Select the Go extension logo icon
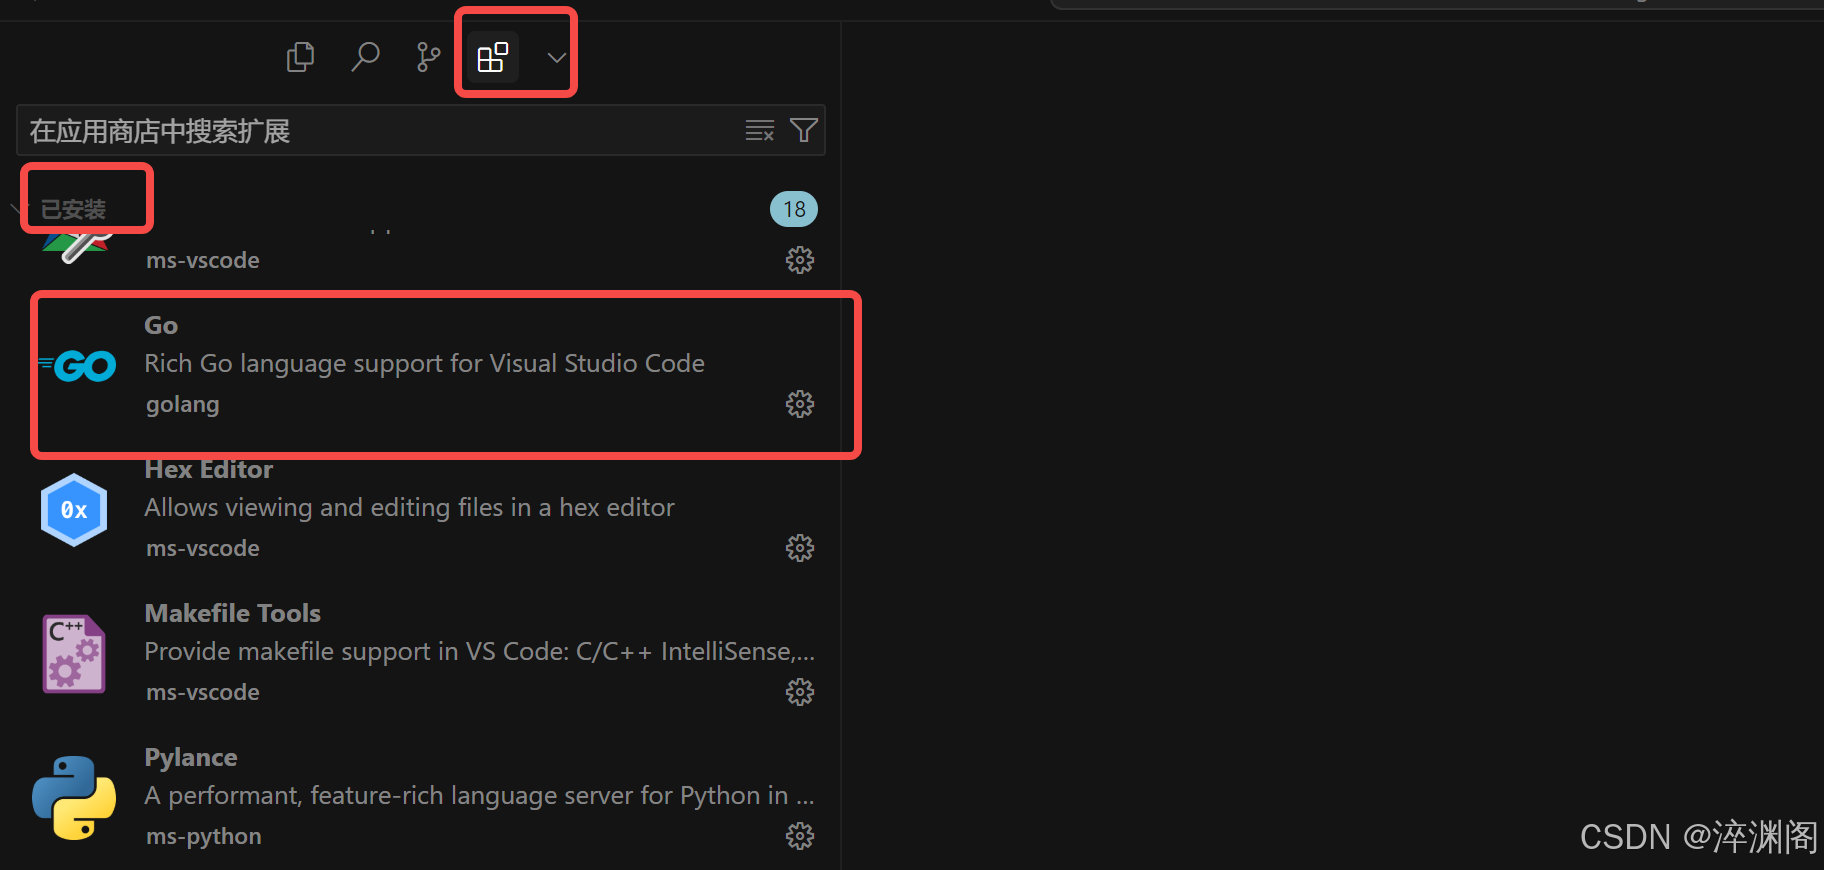The image size is (1824, 870). (x=77, y=366)
